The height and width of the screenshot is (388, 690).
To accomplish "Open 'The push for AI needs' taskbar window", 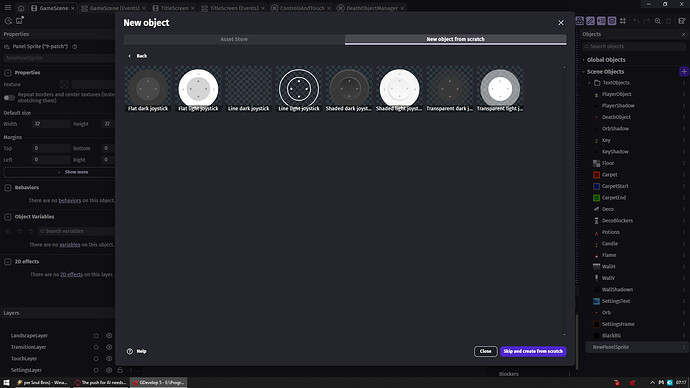I will coord(100,383).
